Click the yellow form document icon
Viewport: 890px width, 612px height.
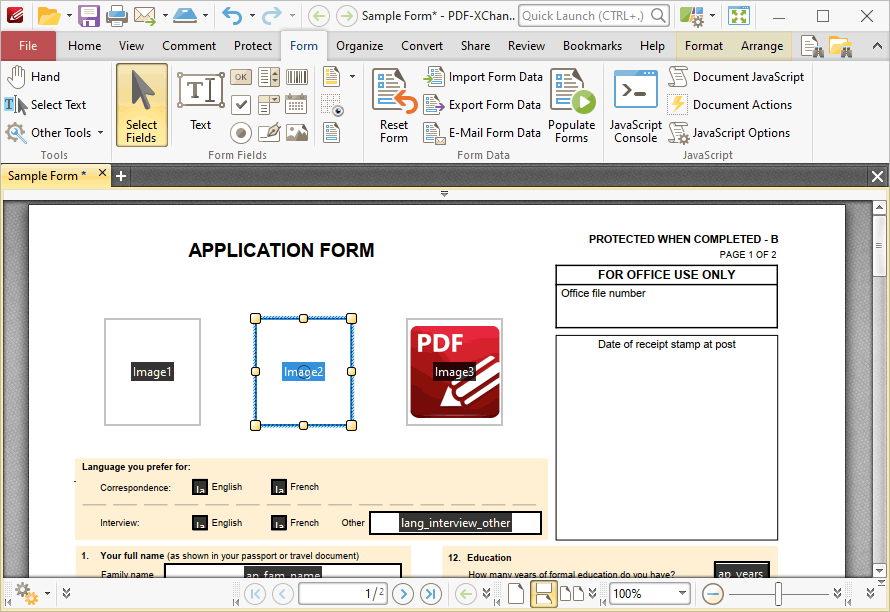[331, 77]
